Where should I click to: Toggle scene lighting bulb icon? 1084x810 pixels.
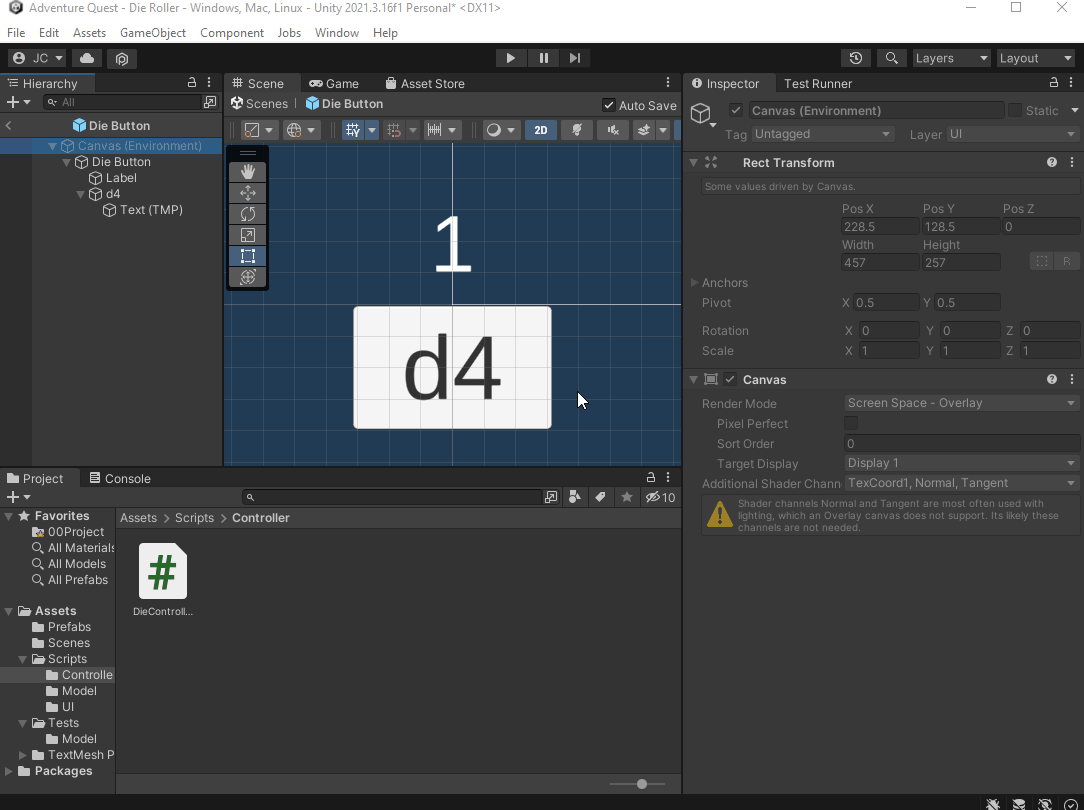click(577, 130)
